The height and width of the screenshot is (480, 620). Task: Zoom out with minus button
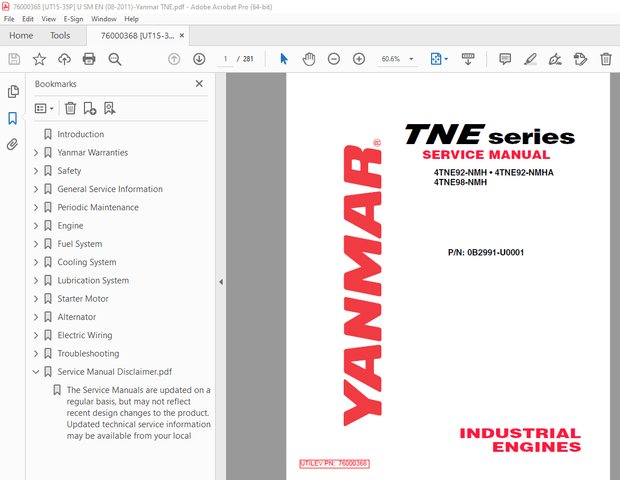click(334, 59)
